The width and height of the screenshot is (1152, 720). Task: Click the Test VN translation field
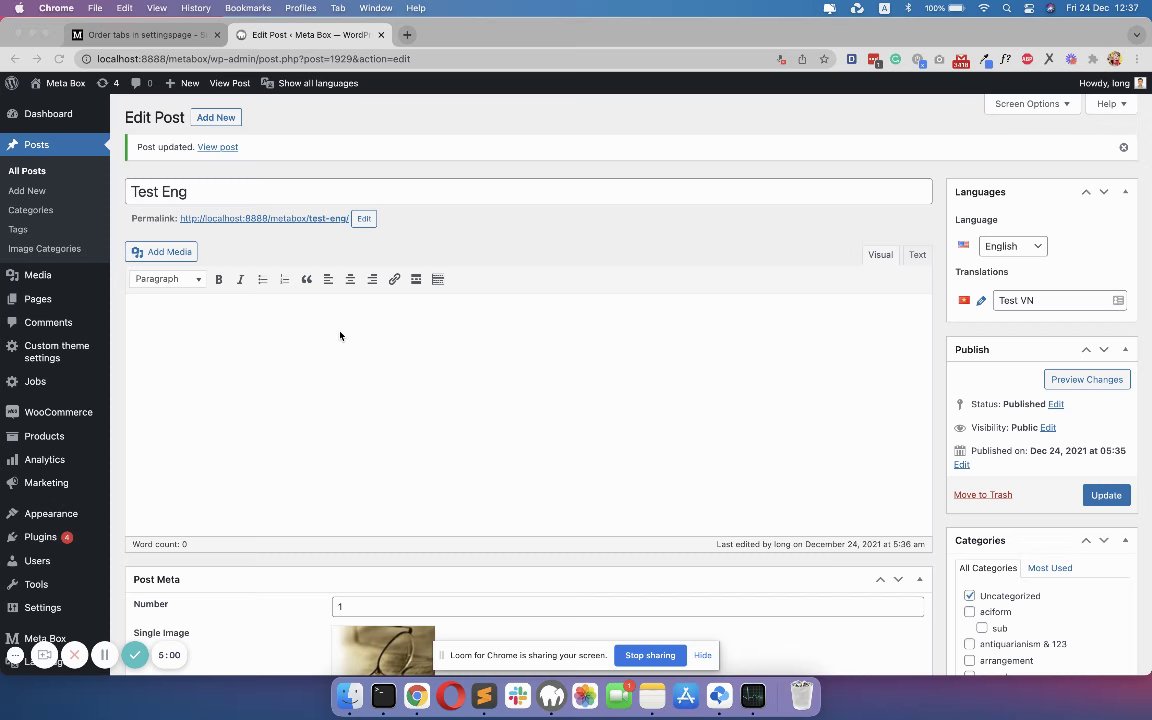coord(1059,300)
